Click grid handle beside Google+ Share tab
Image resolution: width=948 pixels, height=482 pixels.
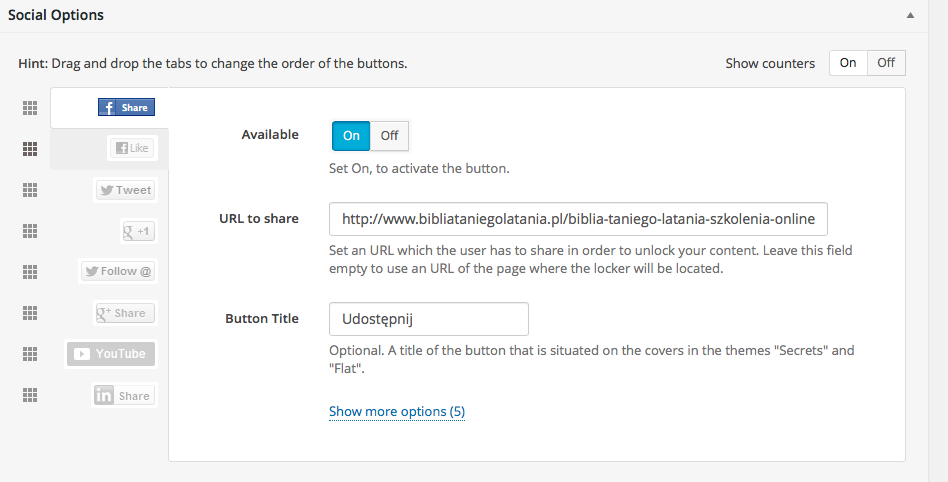coord(30,313)
